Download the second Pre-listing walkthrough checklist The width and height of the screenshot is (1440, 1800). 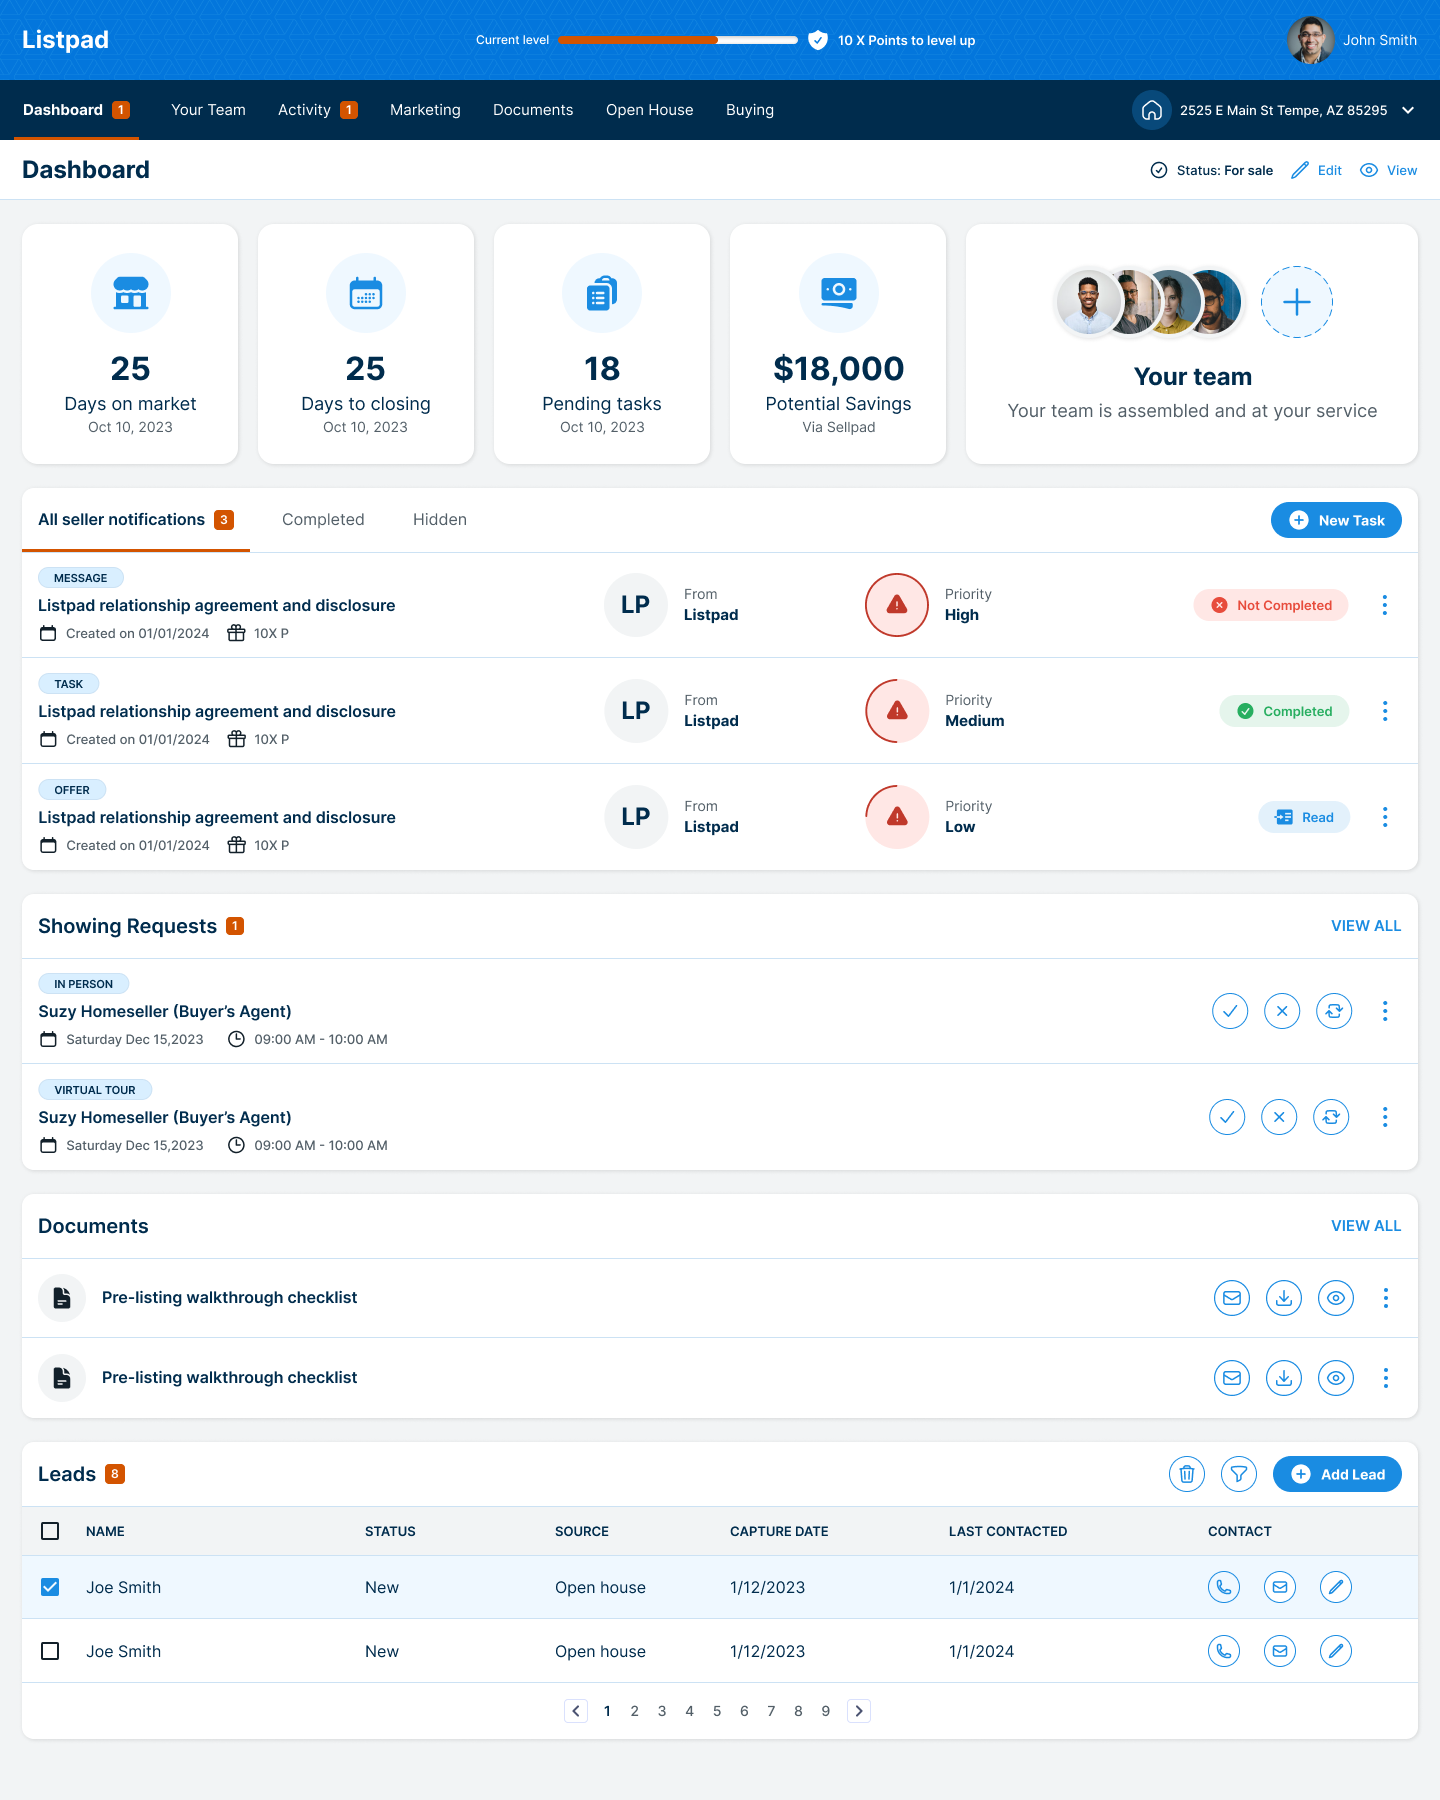1284,1378
